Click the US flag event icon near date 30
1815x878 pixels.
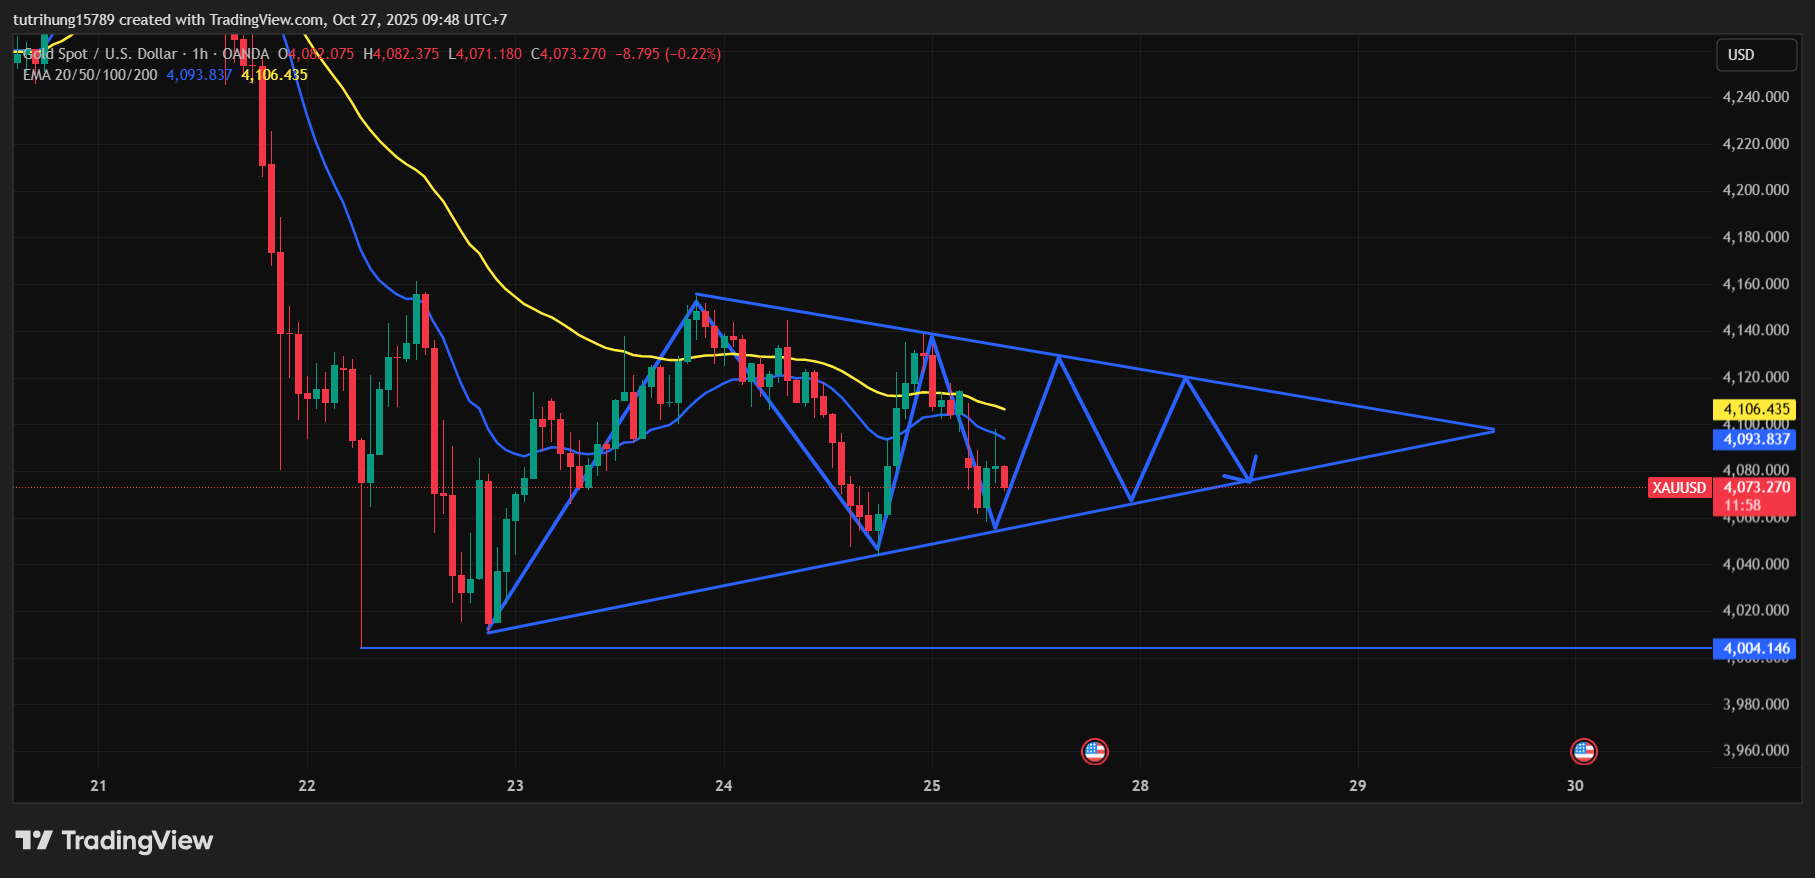click(1583, 751)
